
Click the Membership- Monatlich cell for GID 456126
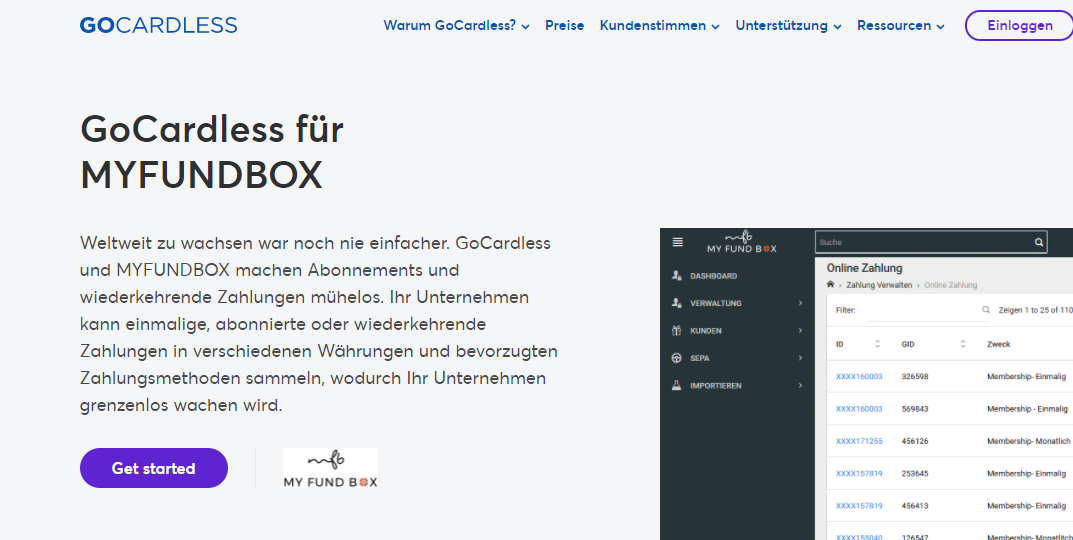pos(1029,441)
